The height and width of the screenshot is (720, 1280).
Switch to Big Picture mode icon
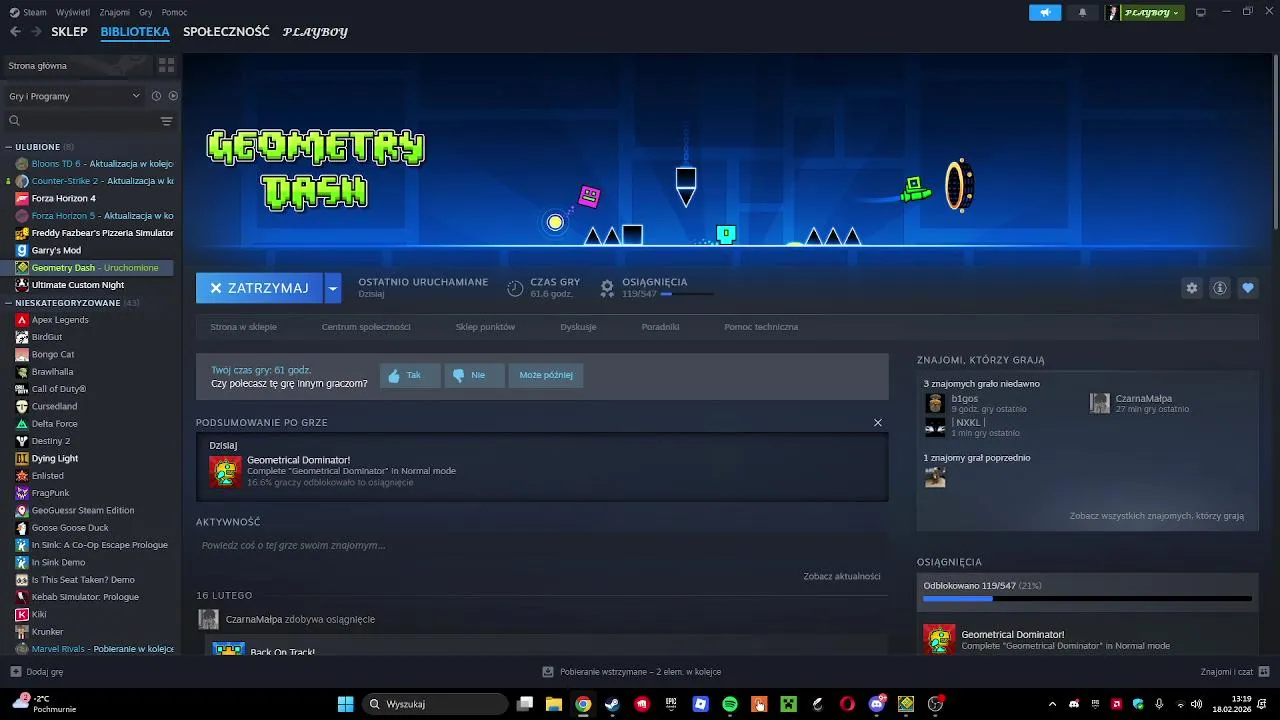point(1201,12)
